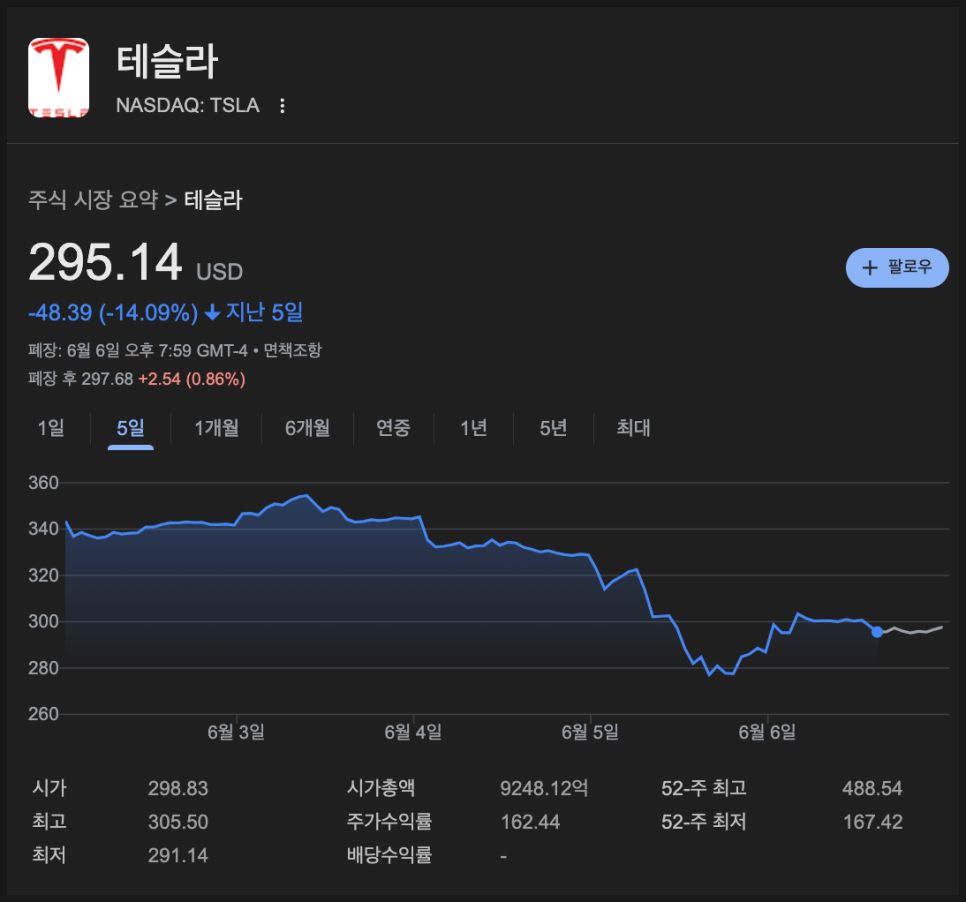Viewport: 966px width, 902px height.
Task: Click the 팔로우 follow button
Action: click(897, 267)
